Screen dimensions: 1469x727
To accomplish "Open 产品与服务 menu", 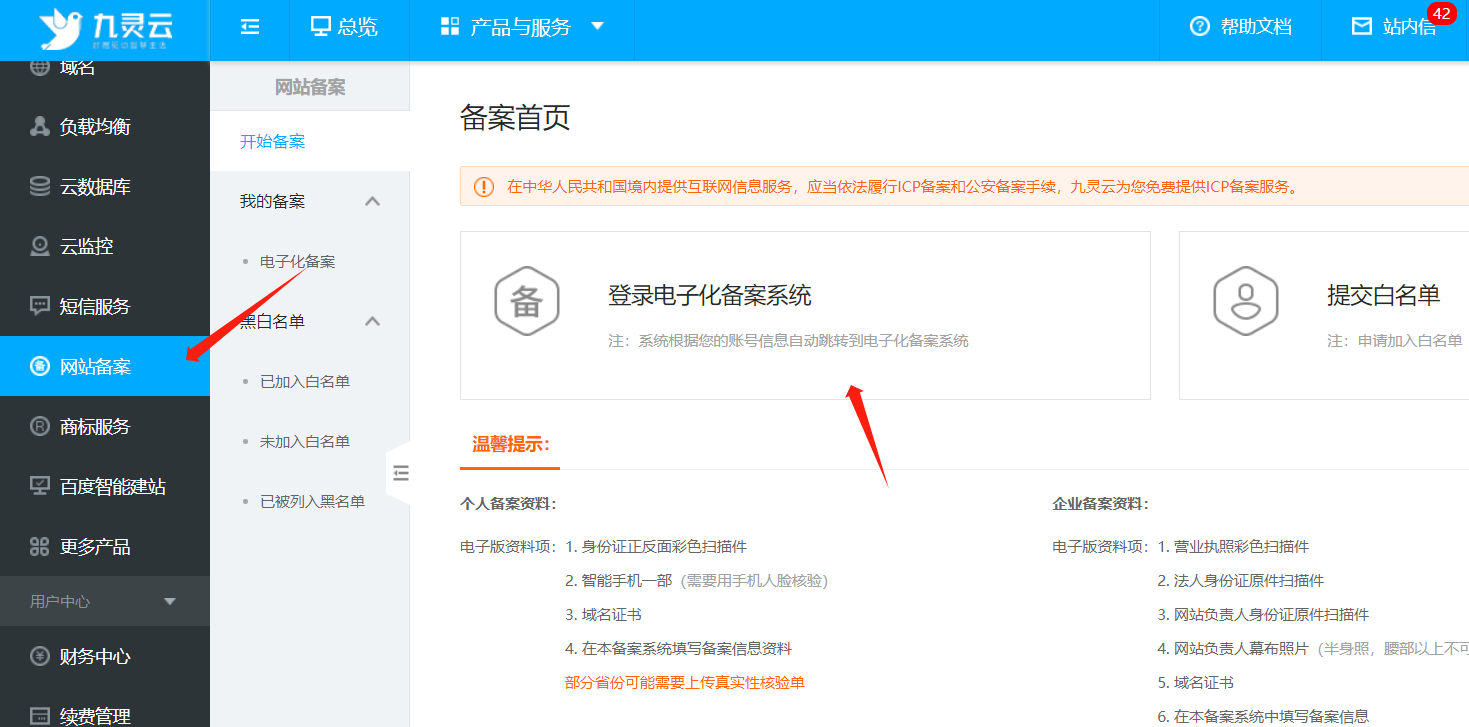I will point(522,27).
